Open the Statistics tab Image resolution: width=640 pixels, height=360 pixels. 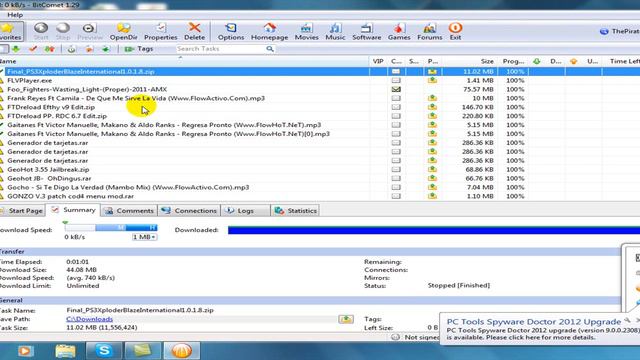click(296, 211)
